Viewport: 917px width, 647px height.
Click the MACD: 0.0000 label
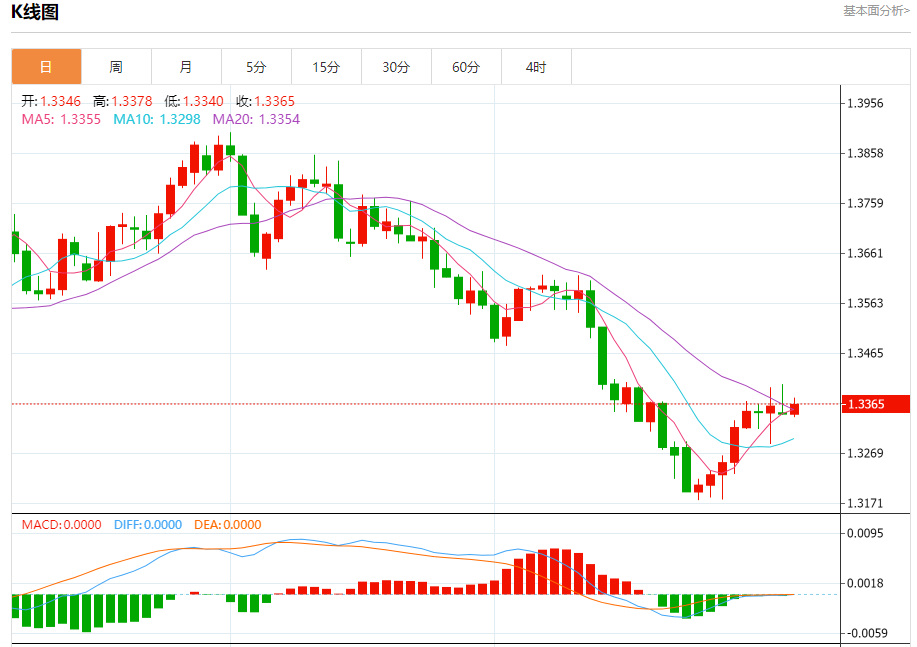(62, 524)
